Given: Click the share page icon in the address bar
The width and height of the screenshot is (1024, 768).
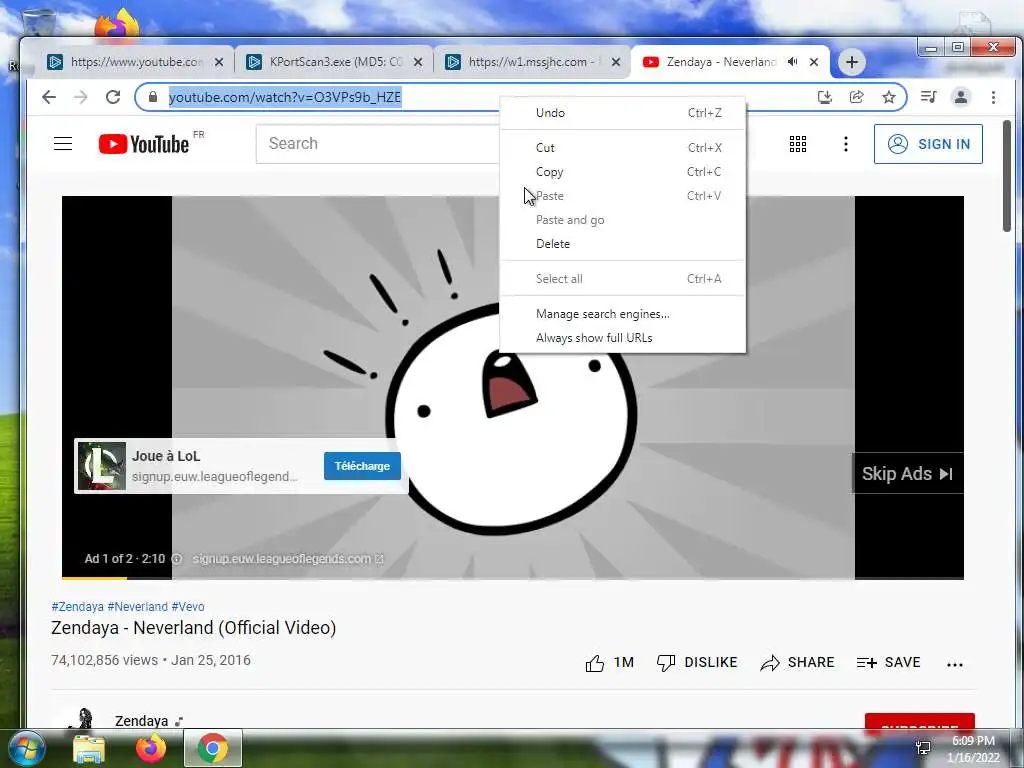Looking at the screenshot, I should tap(857, 97).
